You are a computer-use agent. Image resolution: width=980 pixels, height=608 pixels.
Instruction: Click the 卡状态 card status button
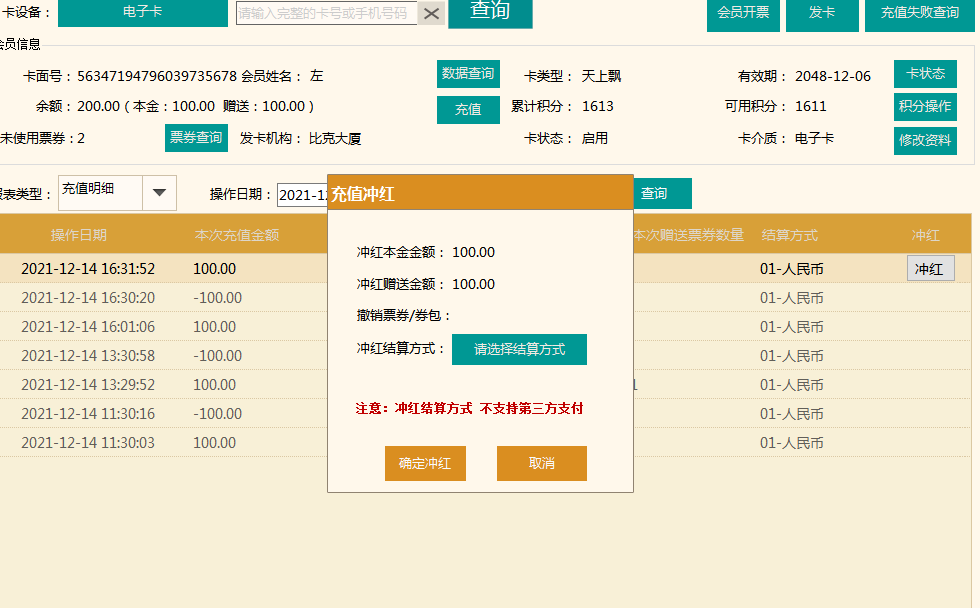click(925, 74)
